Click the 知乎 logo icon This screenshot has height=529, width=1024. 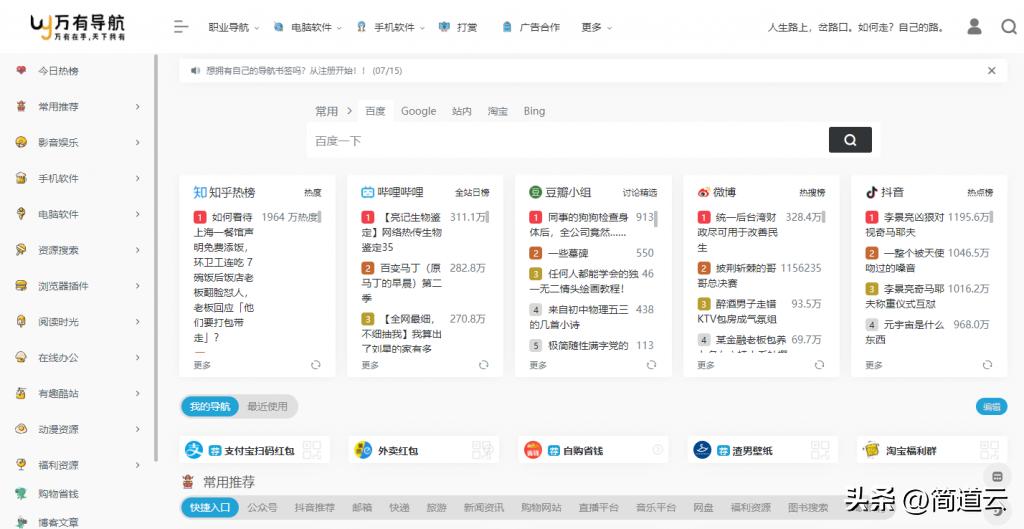click(x=200, y=192)
